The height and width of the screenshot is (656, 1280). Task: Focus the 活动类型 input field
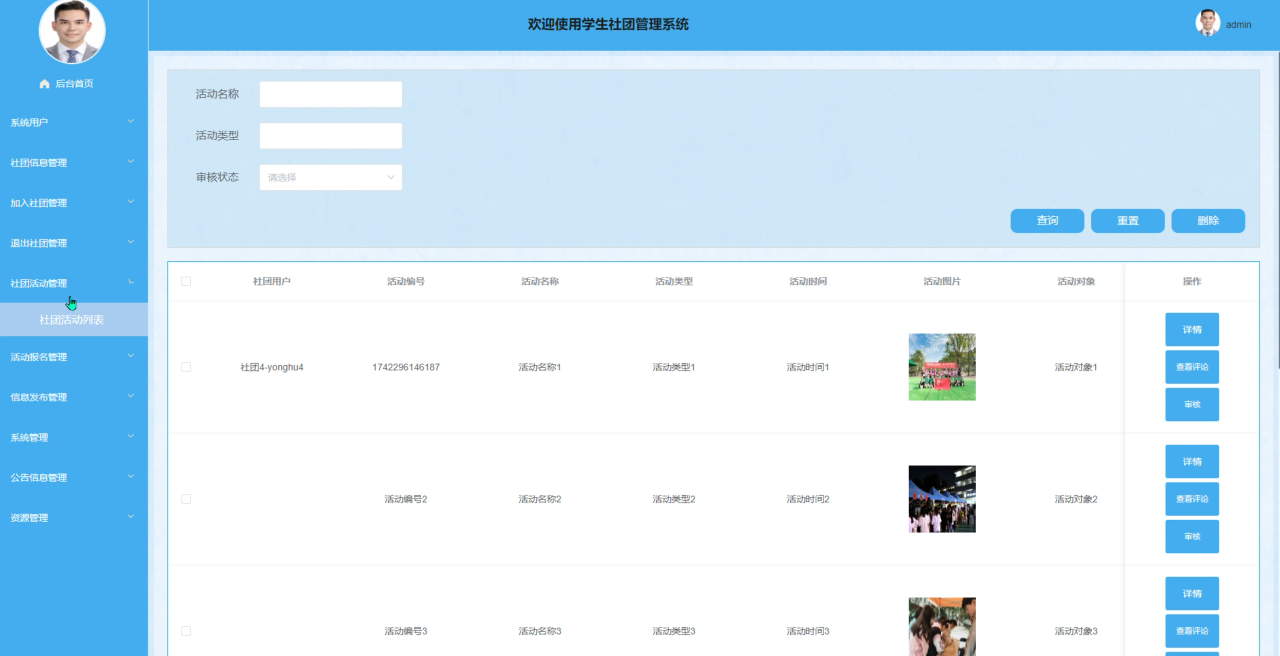pos(331,135)
